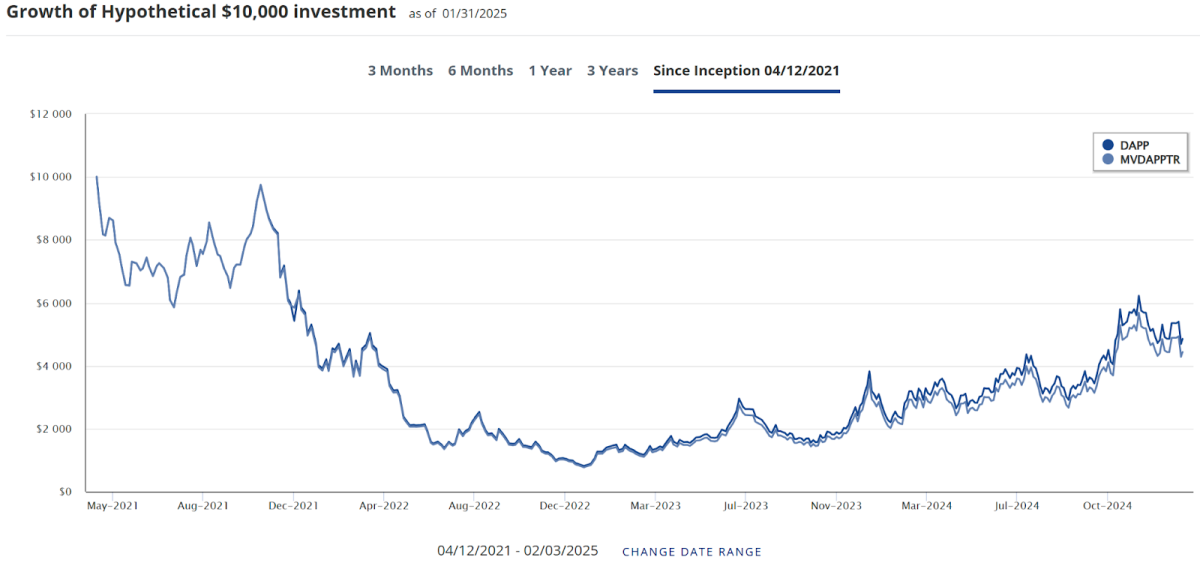Screen dimensions: 1200x566
Task: Click the light blue MVDAPPTR legend dot
Action: pos(1107,159)
